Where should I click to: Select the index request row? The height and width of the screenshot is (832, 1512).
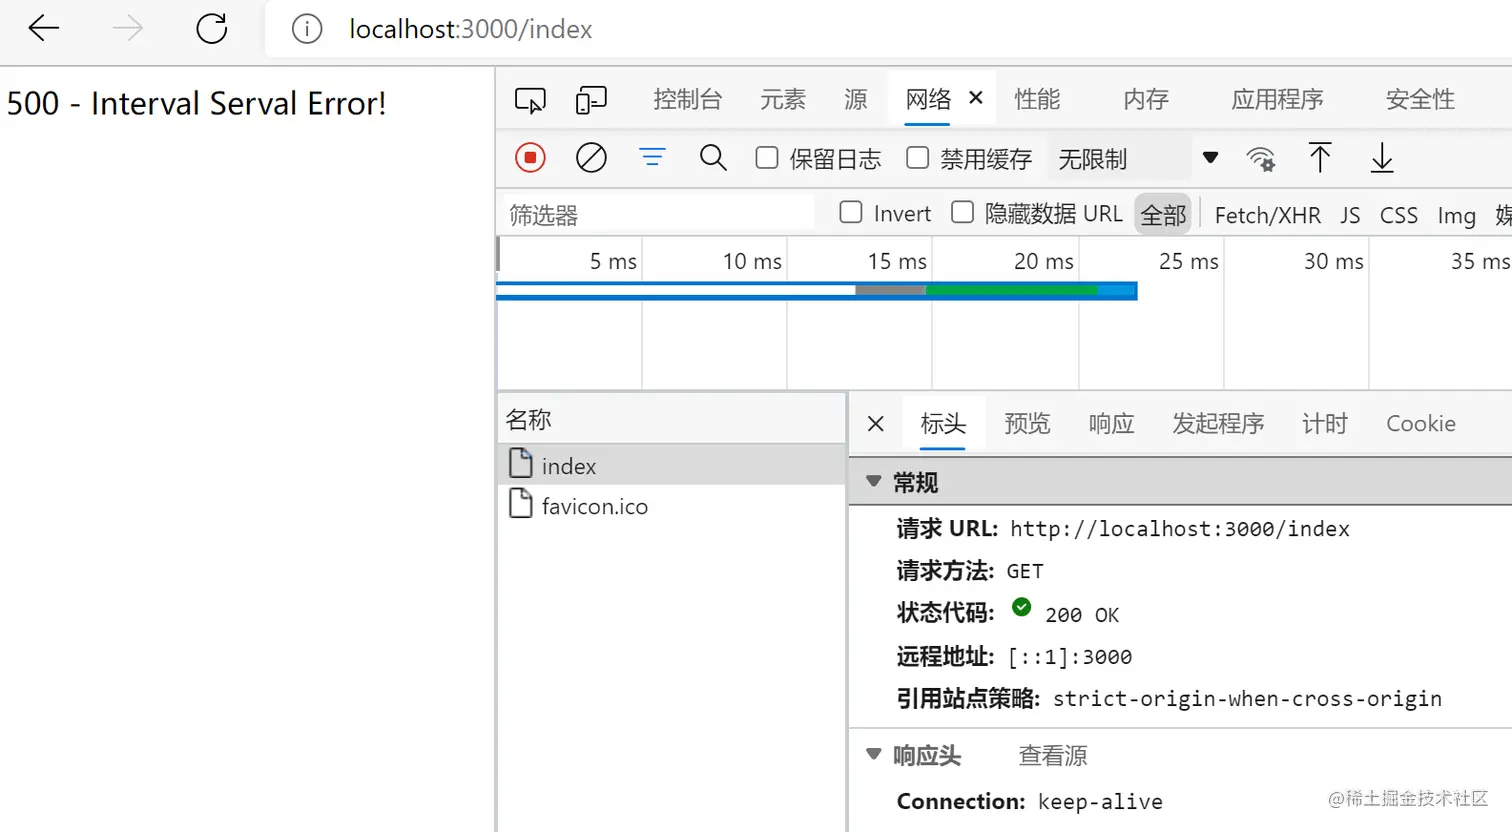coord(671,465)
